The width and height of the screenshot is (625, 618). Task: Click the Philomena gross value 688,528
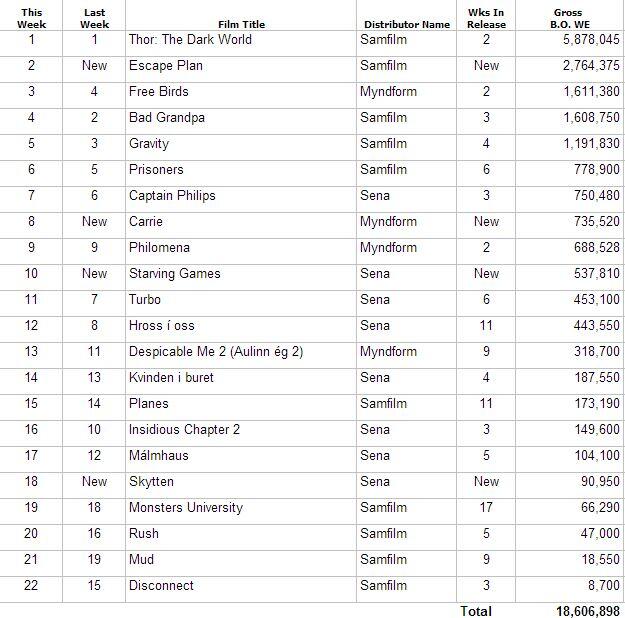click(x=596, y=248)
